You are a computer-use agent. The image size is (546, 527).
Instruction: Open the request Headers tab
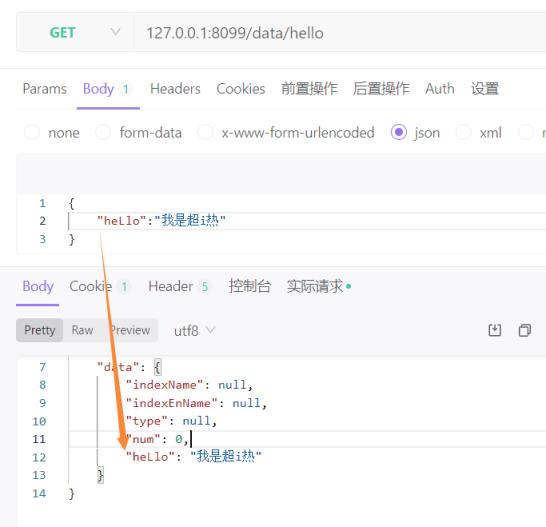(175, 89)
